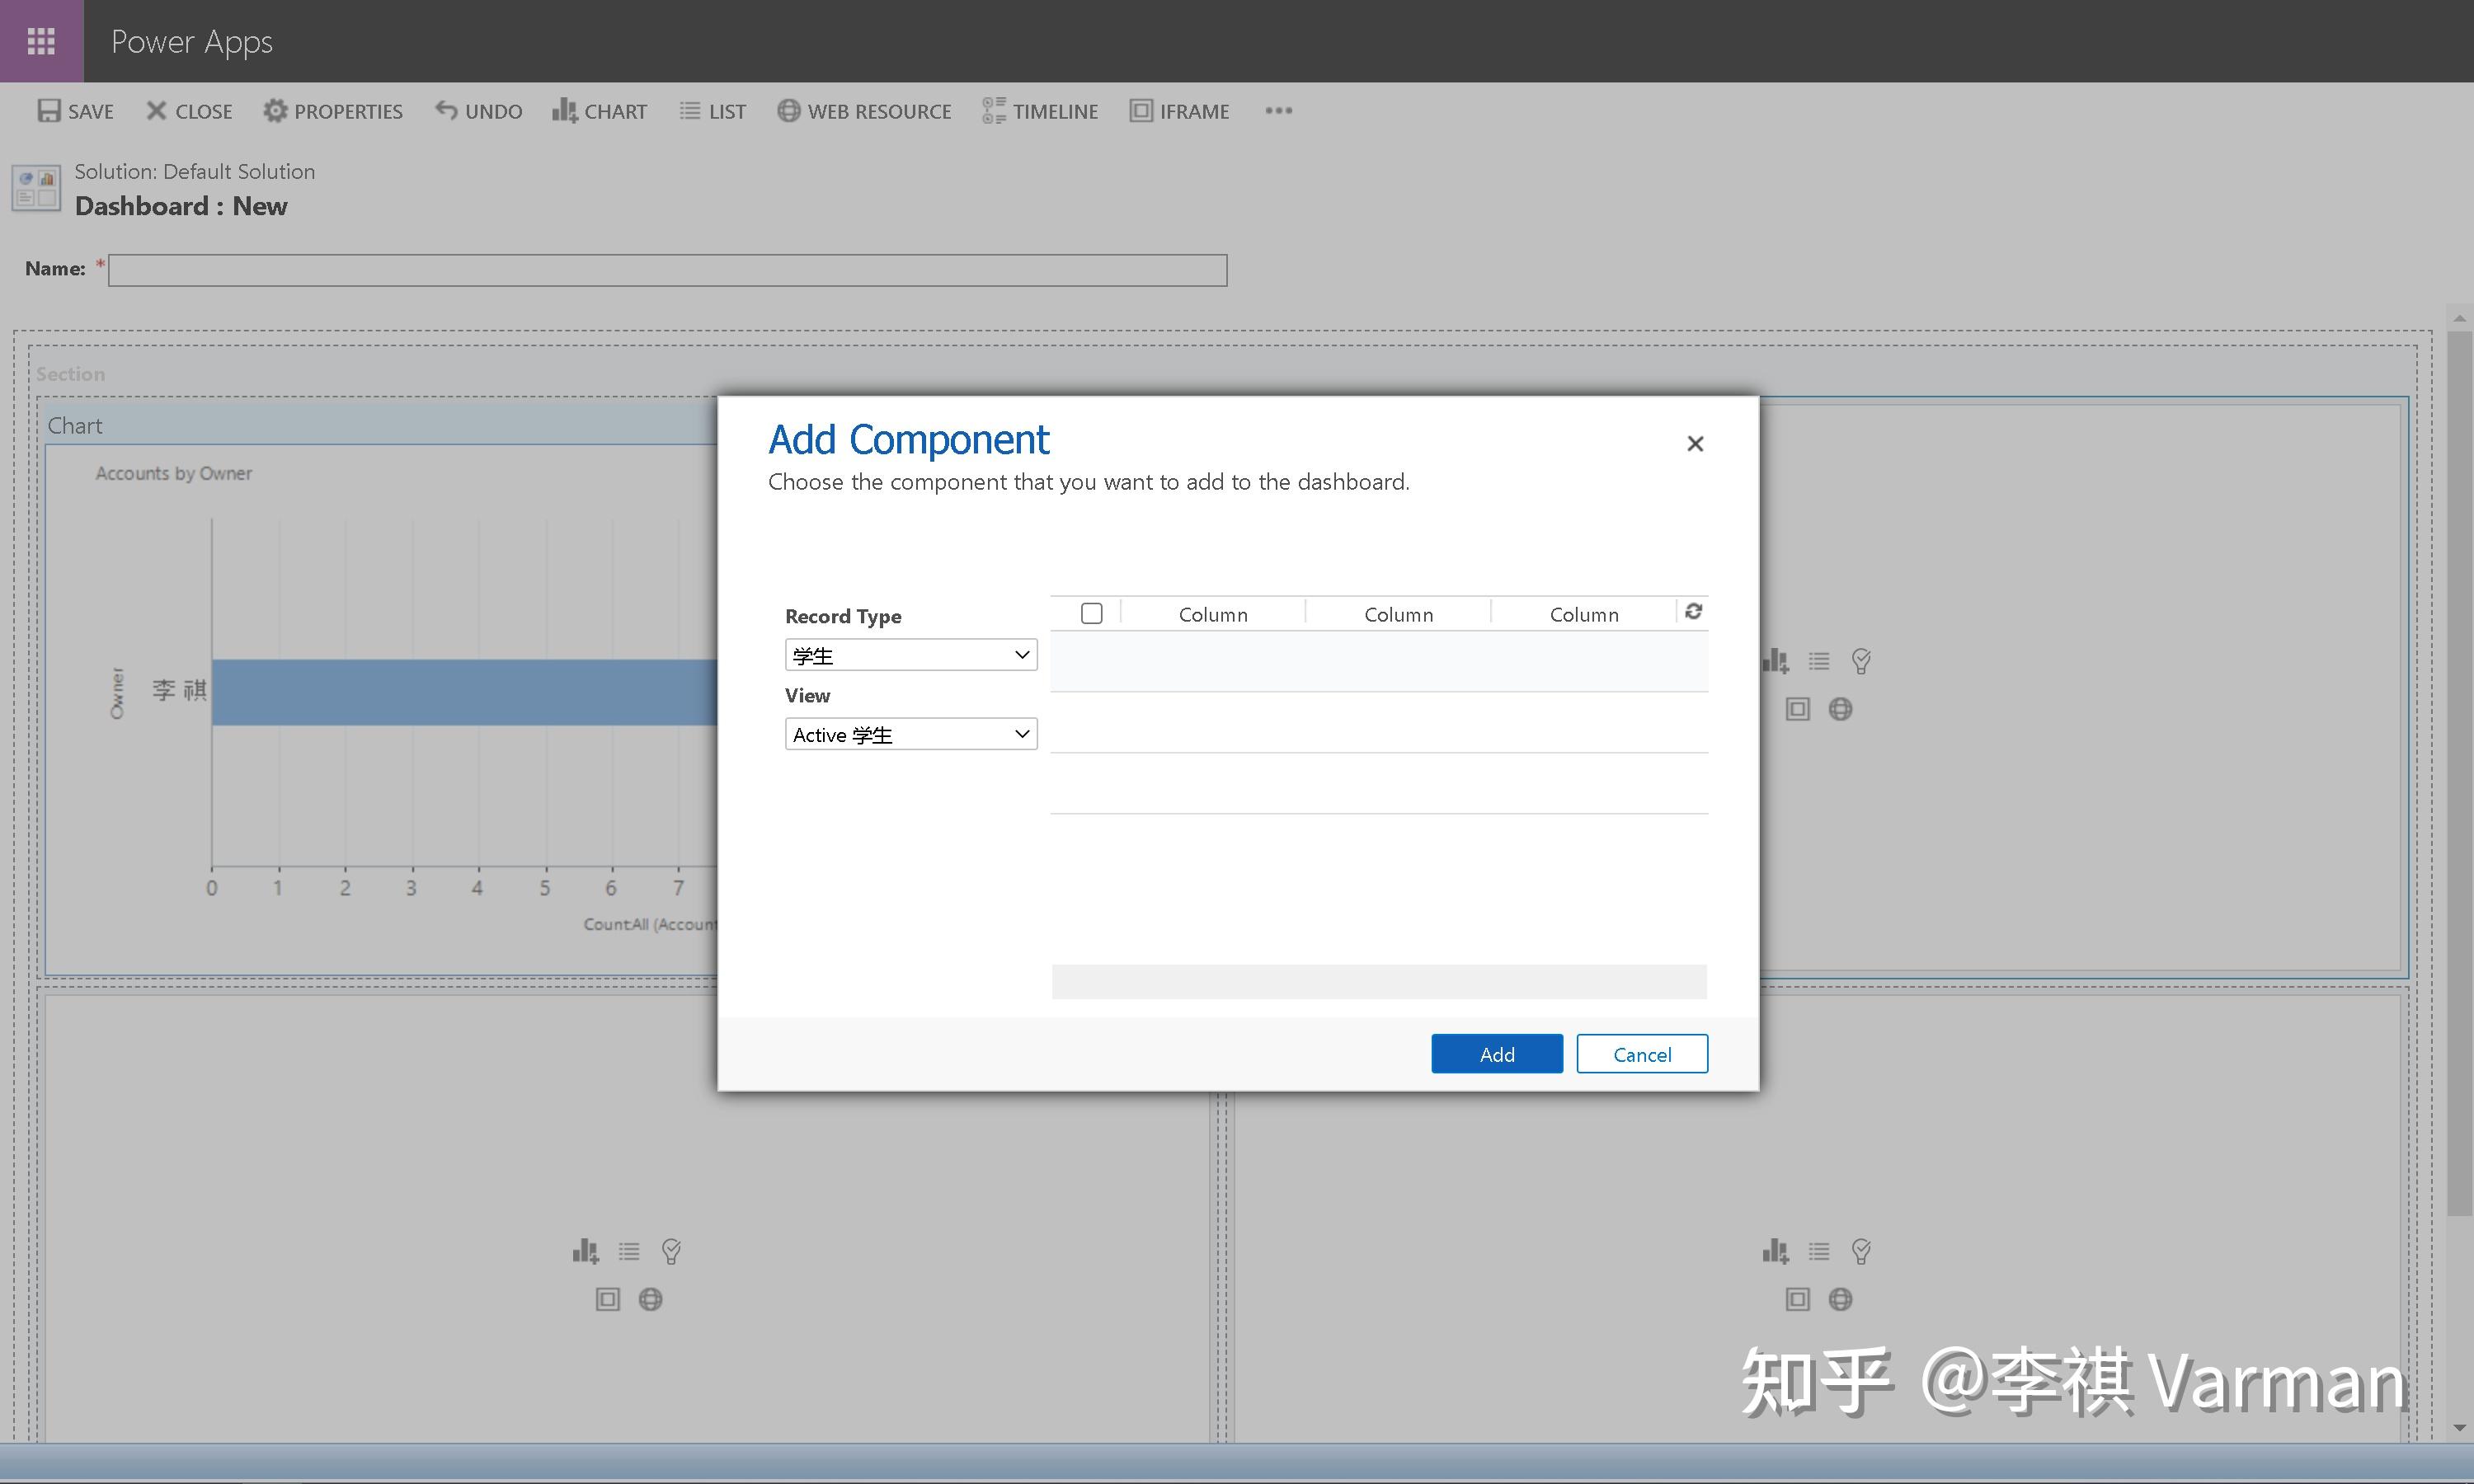
Task: Open the Record Type dropdown
Action: (910, 655)
